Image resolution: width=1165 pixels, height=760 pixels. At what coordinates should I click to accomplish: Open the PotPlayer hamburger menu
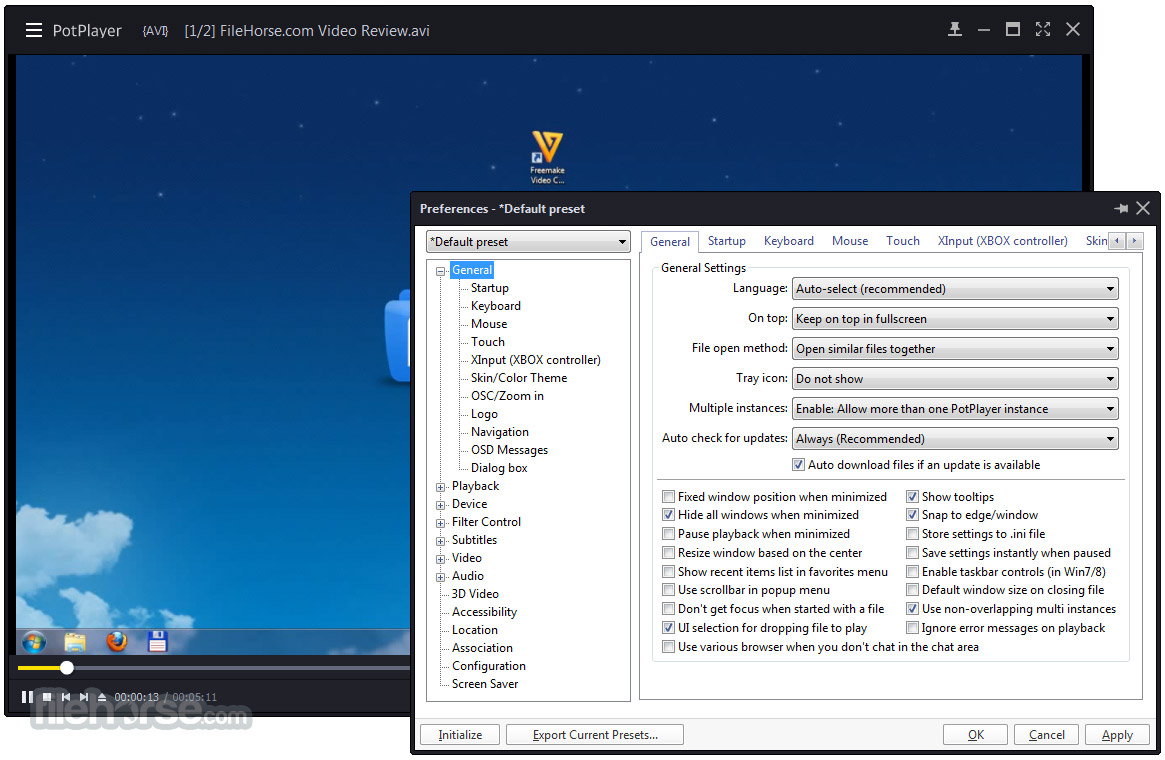(33, 30)
